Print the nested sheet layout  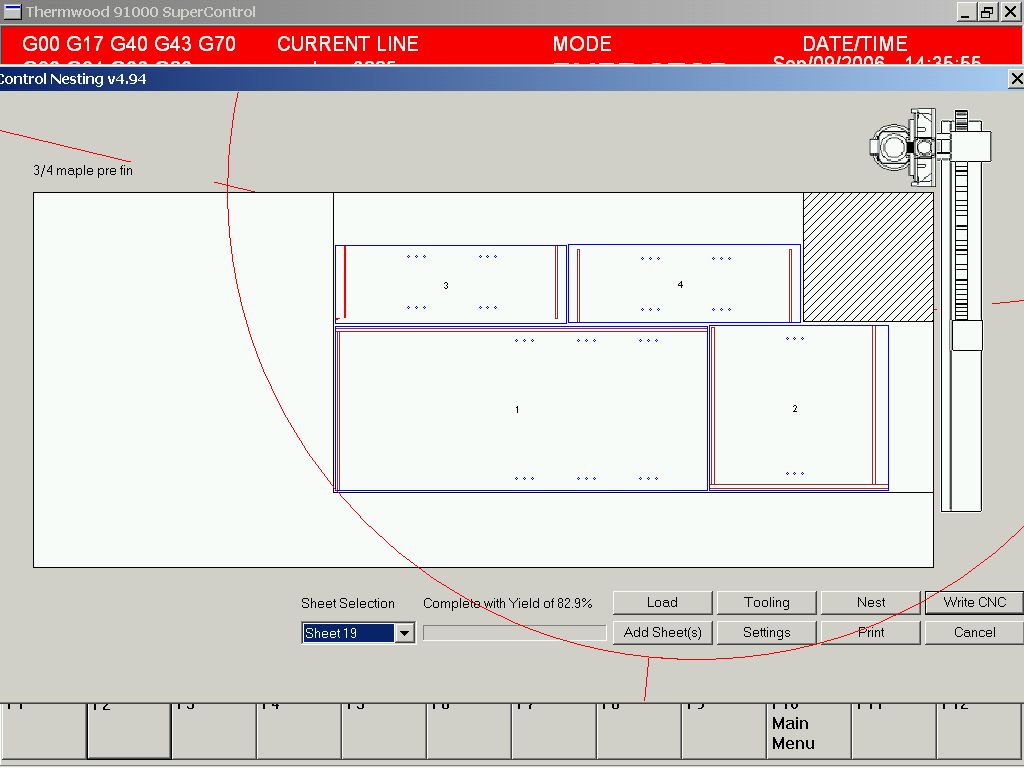tap(870, 632)
